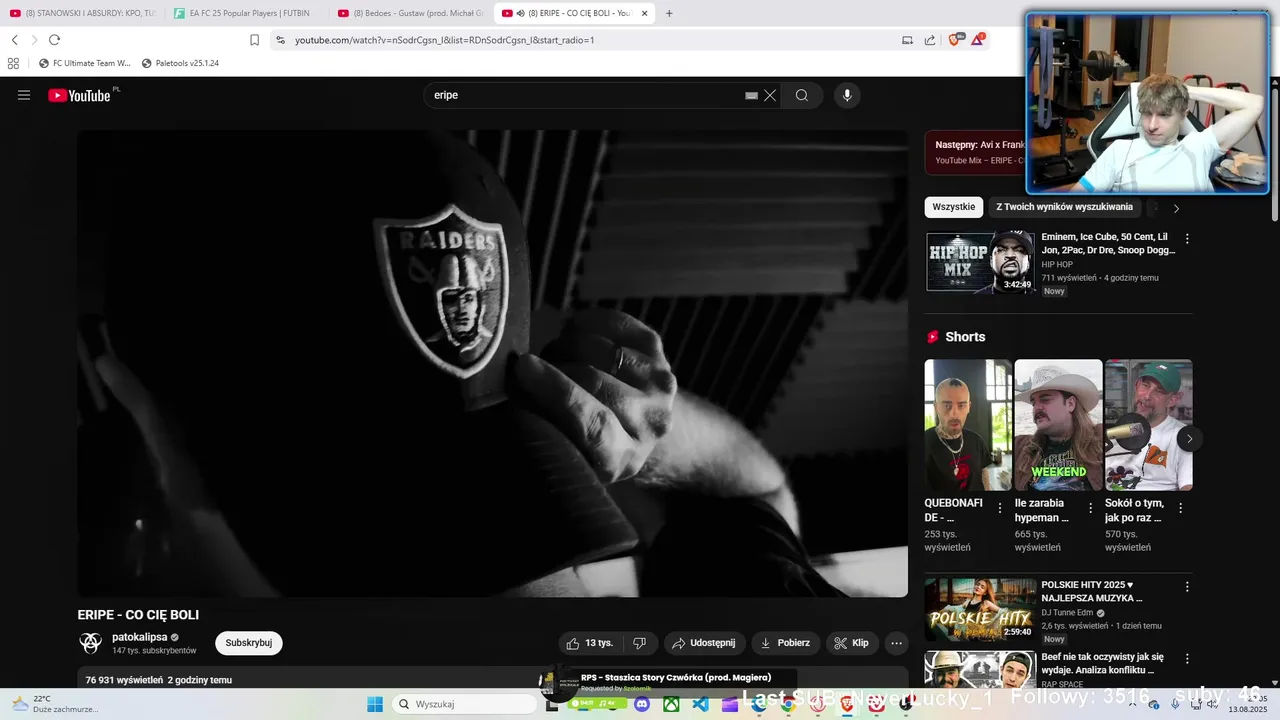
Task: Open options for the QUEBONAFIDE short
Action: point(1000,508)
